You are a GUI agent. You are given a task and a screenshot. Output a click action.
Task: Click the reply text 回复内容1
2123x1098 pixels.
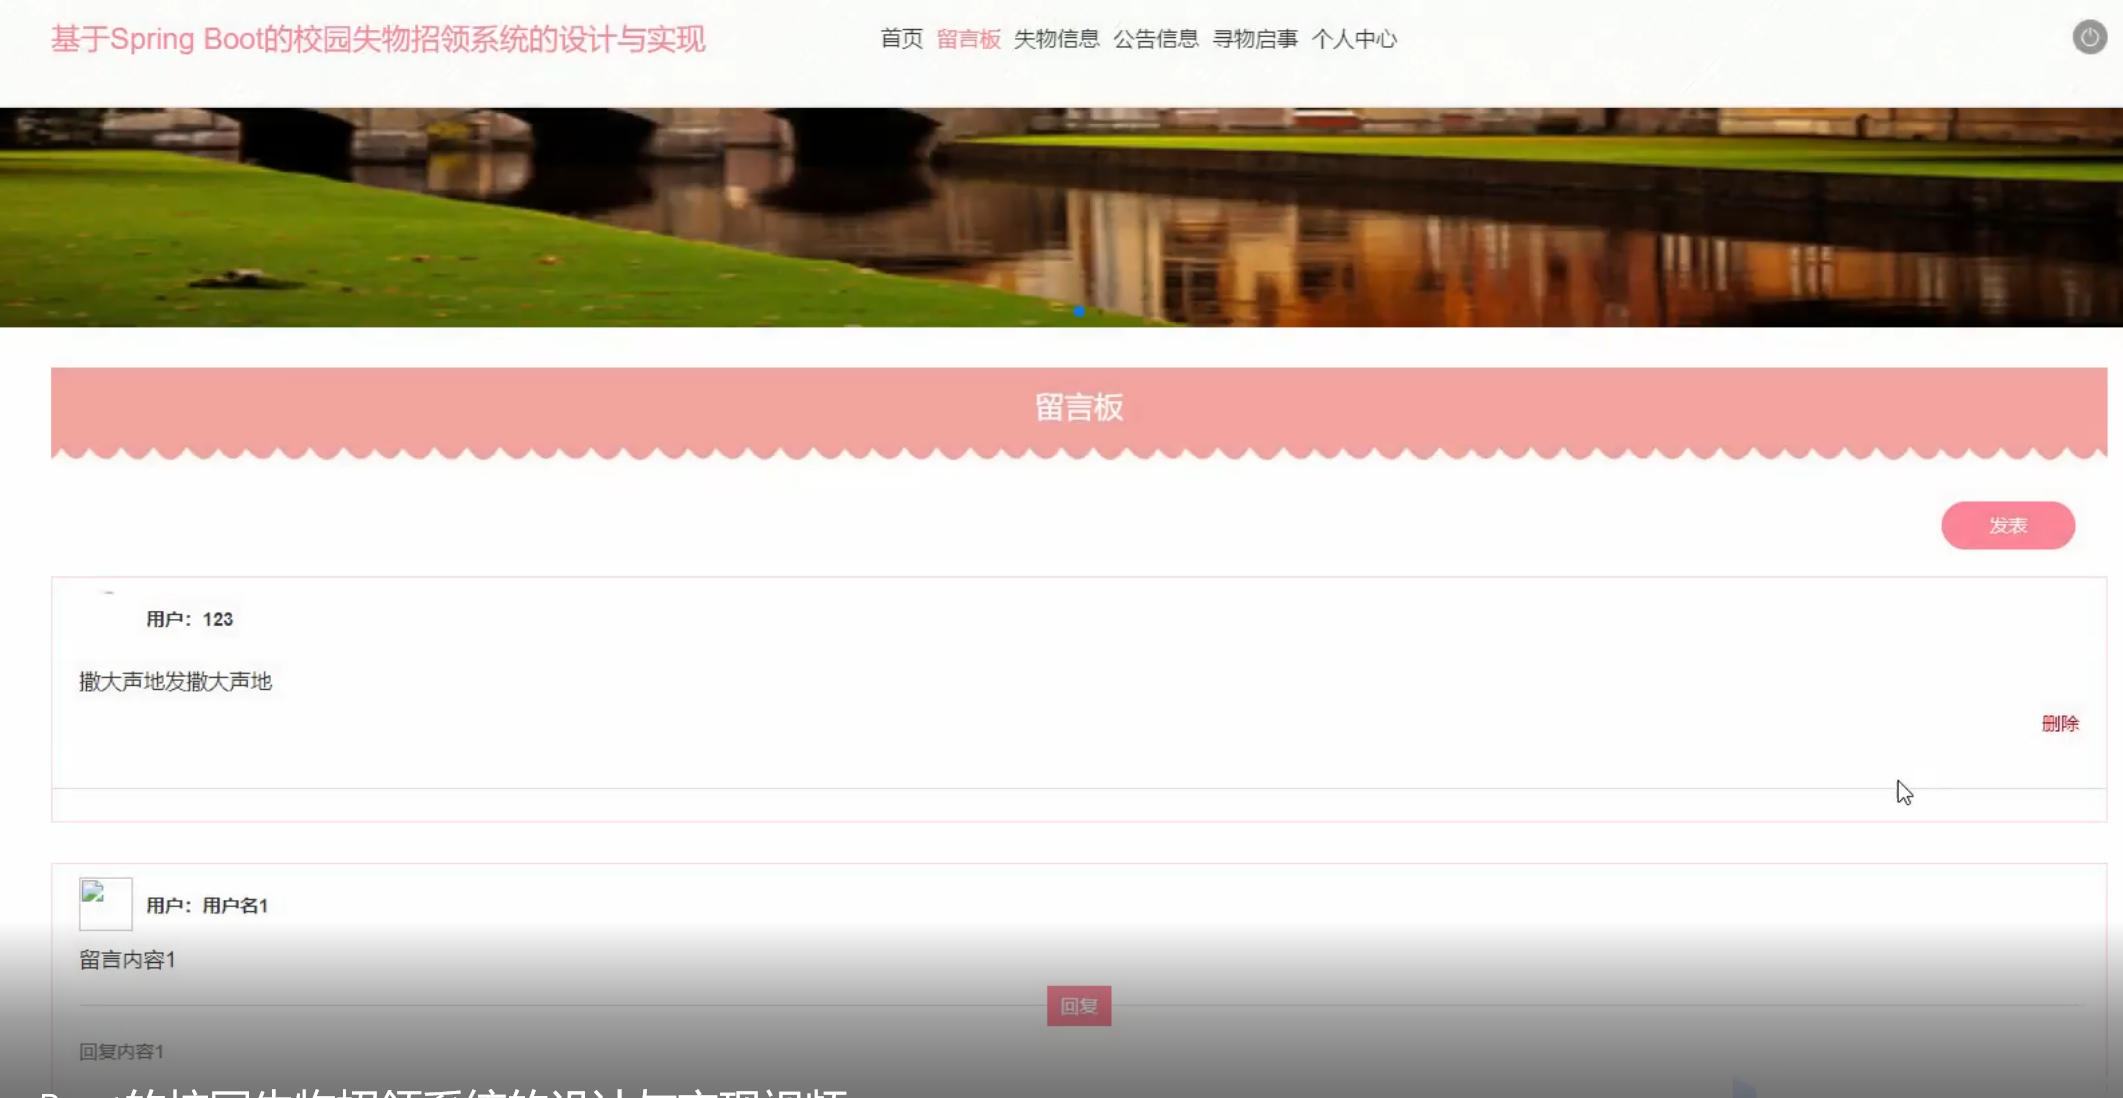(x=122, y=1051)
